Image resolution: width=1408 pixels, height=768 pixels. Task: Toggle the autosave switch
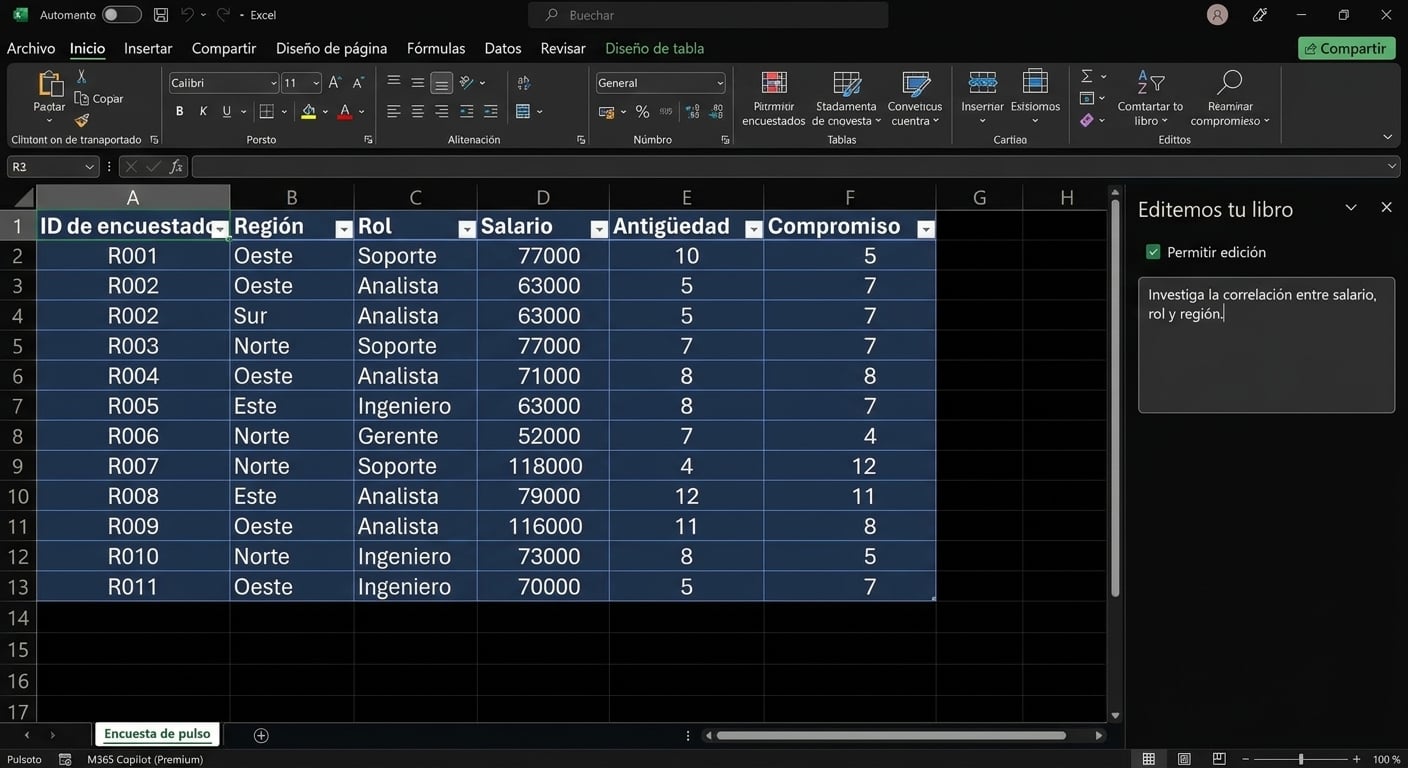pos(122,15)
